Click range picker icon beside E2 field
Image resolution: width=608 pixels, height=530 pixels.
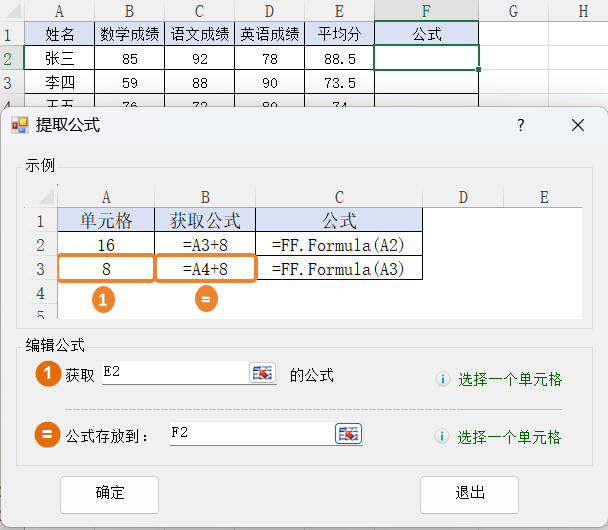click(262, 373)
